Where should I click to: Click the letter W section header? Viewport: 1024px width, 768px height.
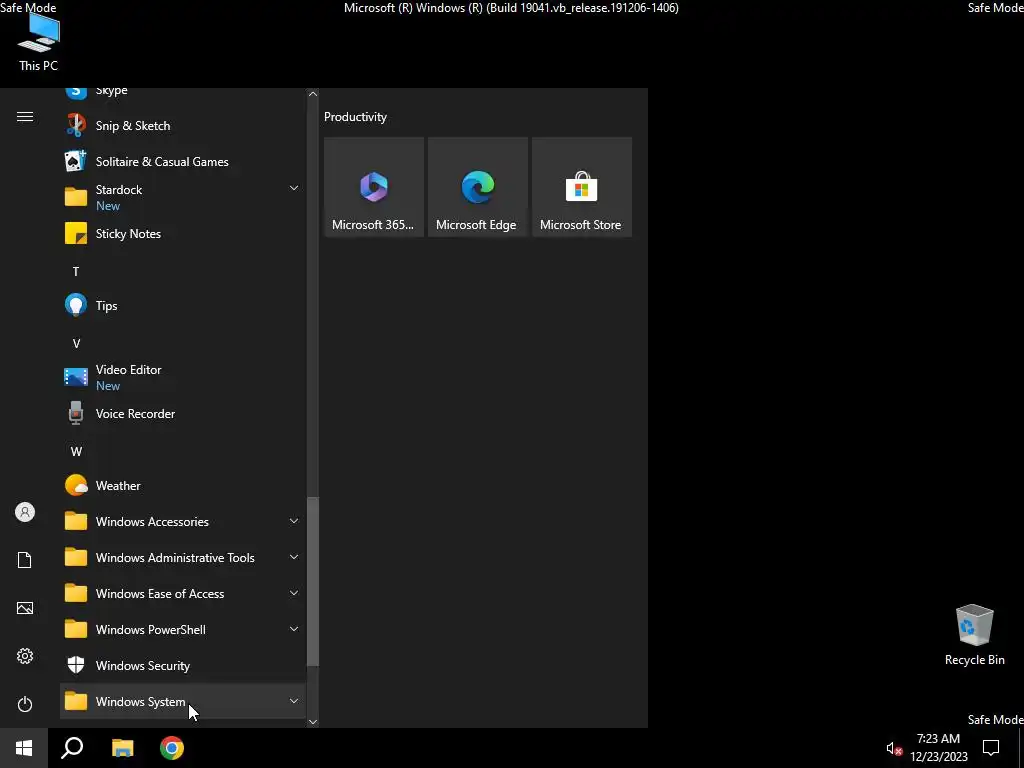[x=76, y=451]
